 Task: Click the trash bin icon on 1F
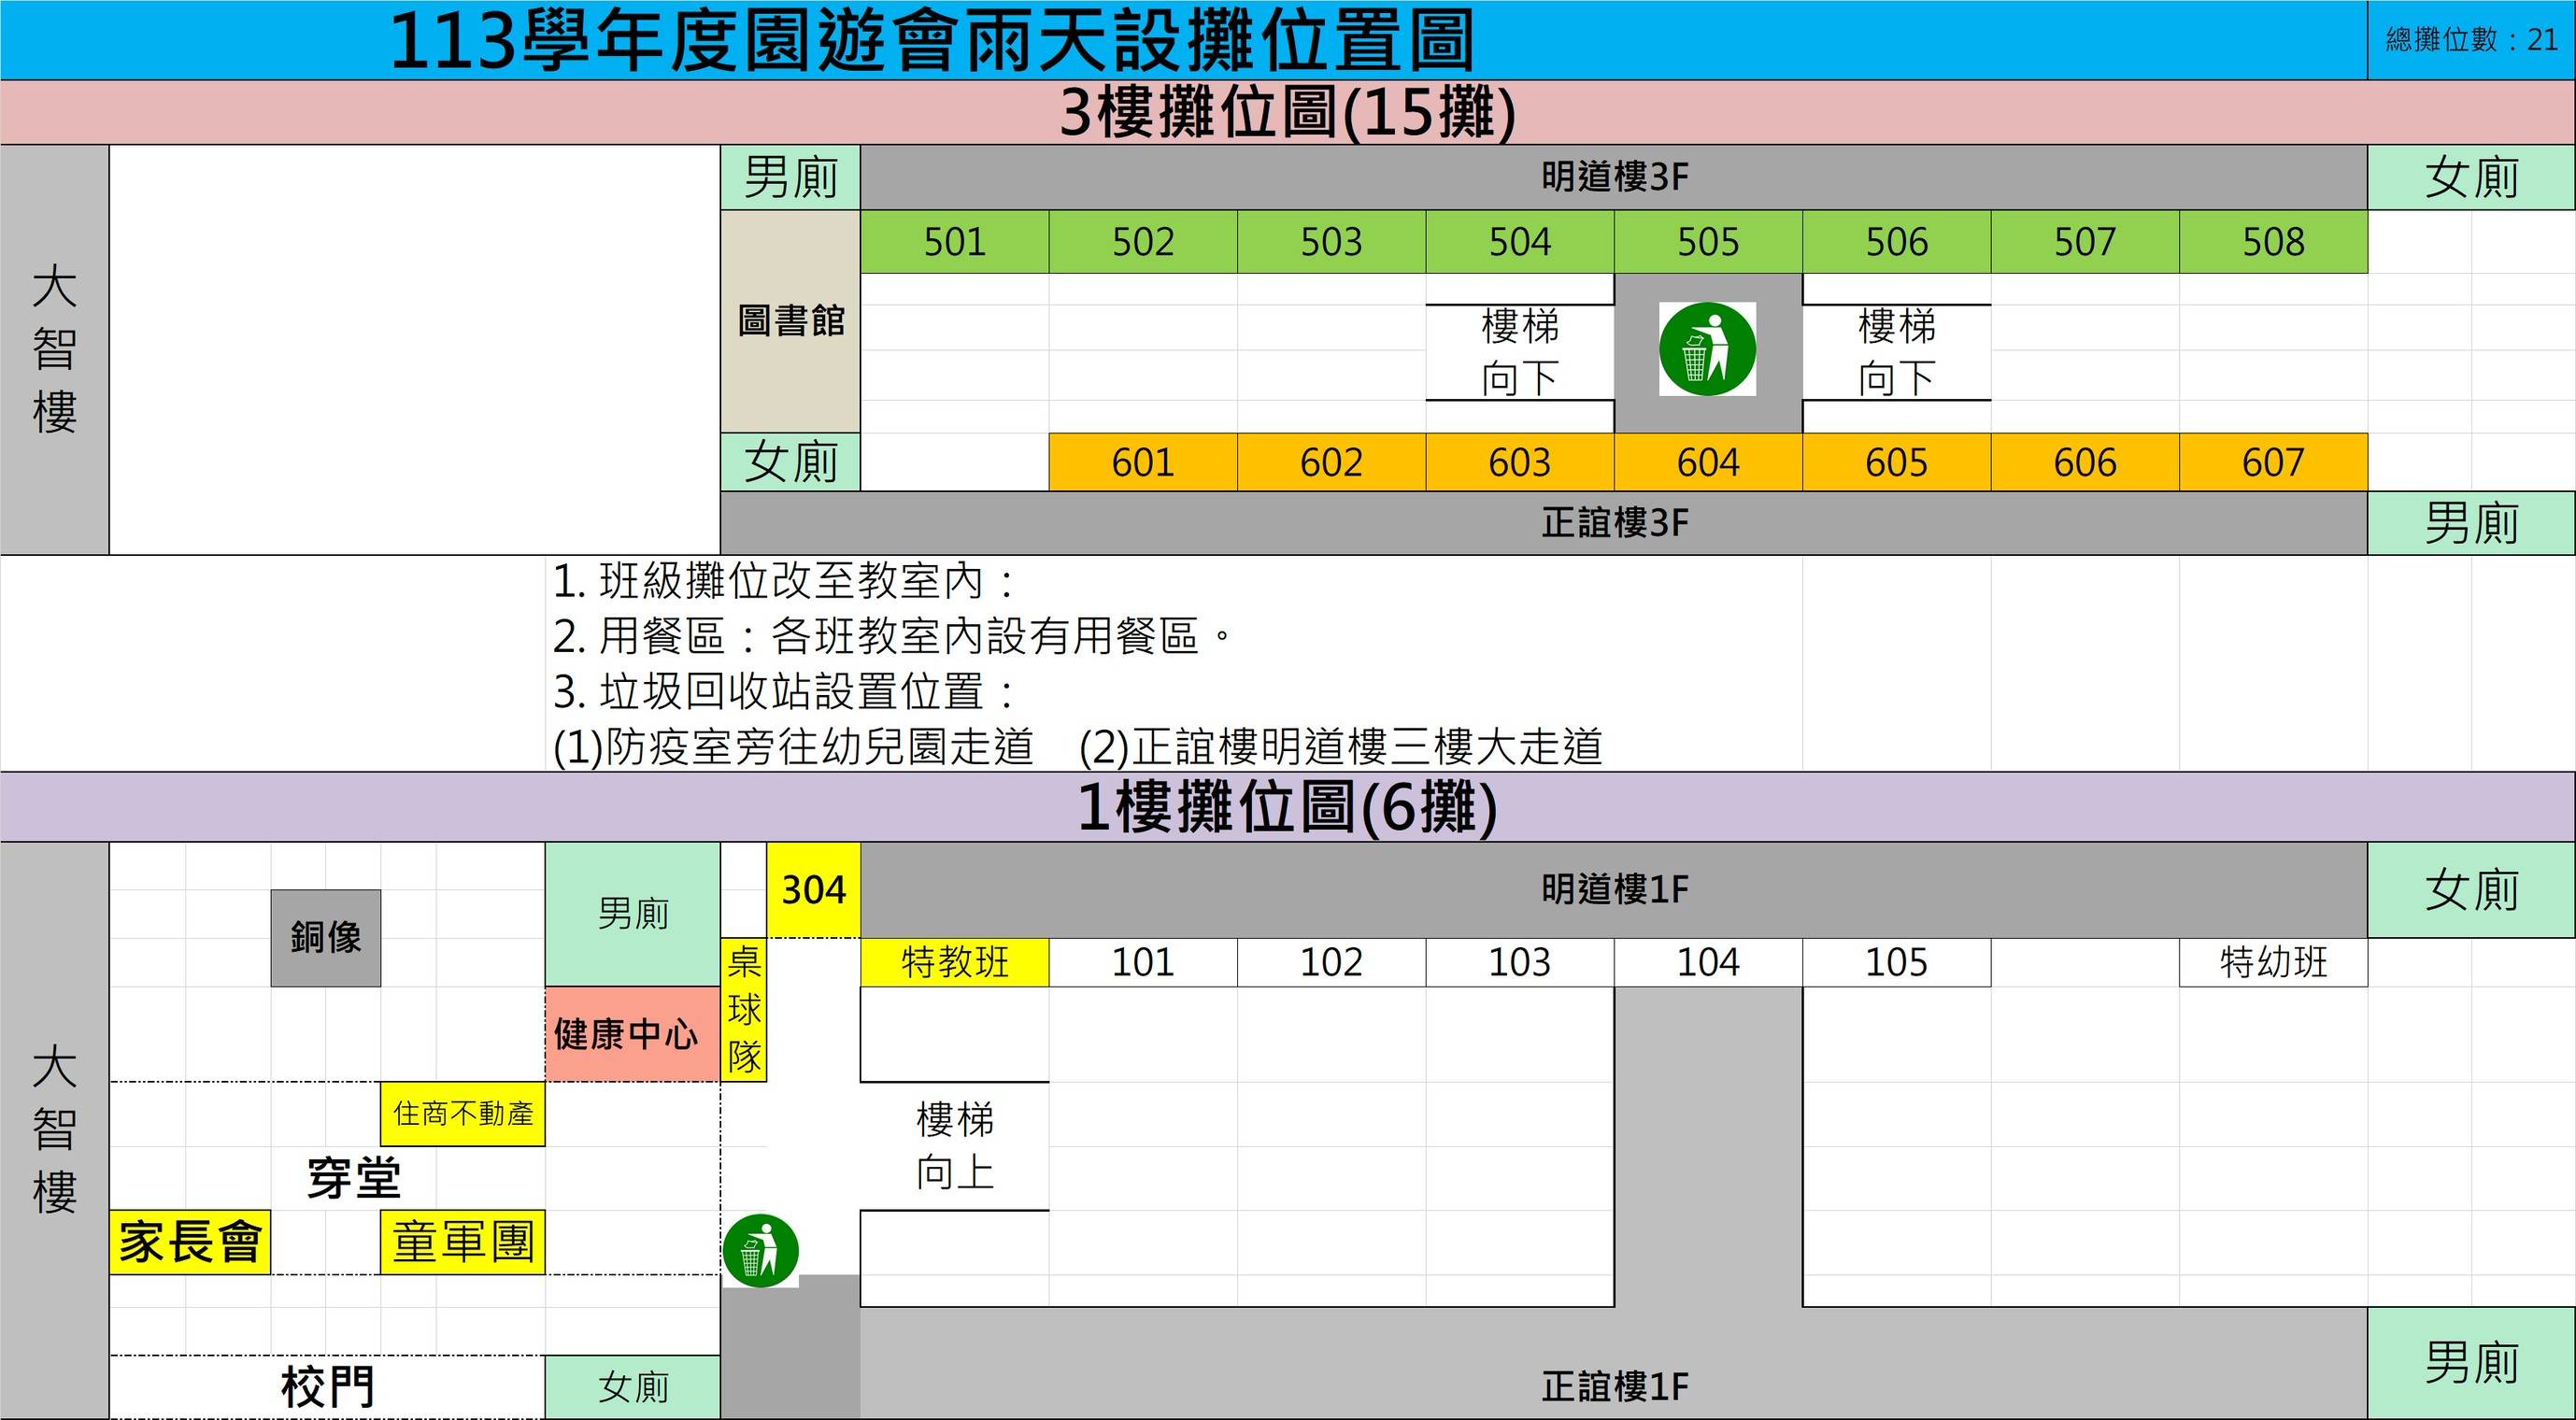tap(760, 1250)
